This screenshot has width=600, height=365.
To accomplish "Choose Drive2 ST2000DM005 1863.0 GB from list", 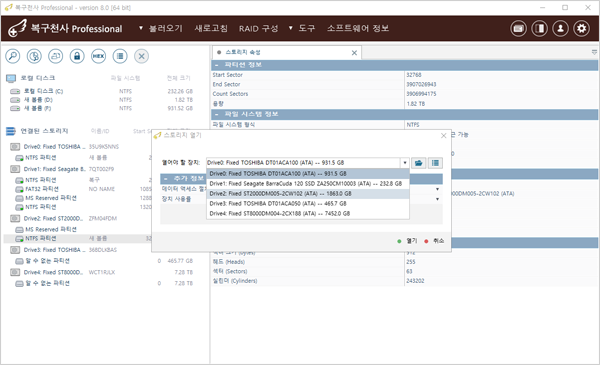I will (308, 194).
